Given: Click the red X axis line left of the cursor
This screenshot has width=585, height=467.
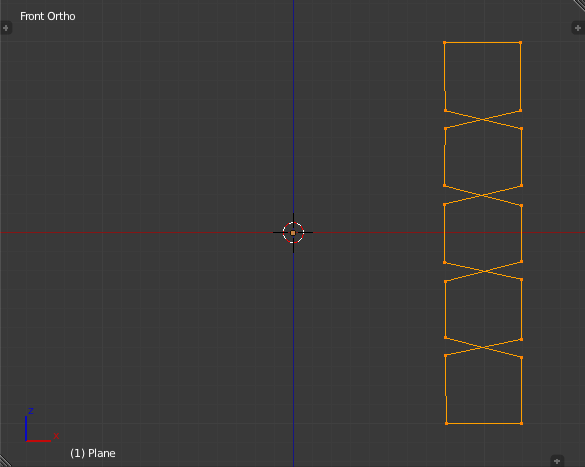Looking at the screenshot, I should (x=137, y=233).
